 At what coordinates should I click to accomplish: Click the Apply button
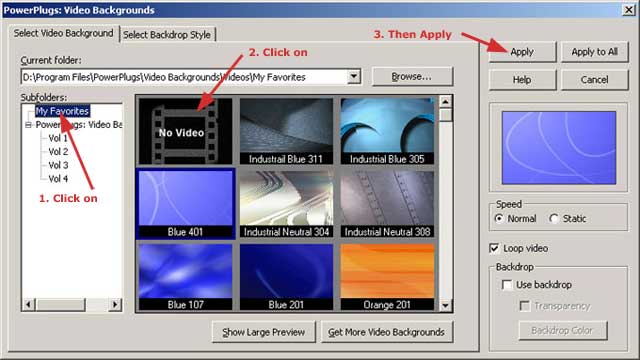tap(522, 52)
